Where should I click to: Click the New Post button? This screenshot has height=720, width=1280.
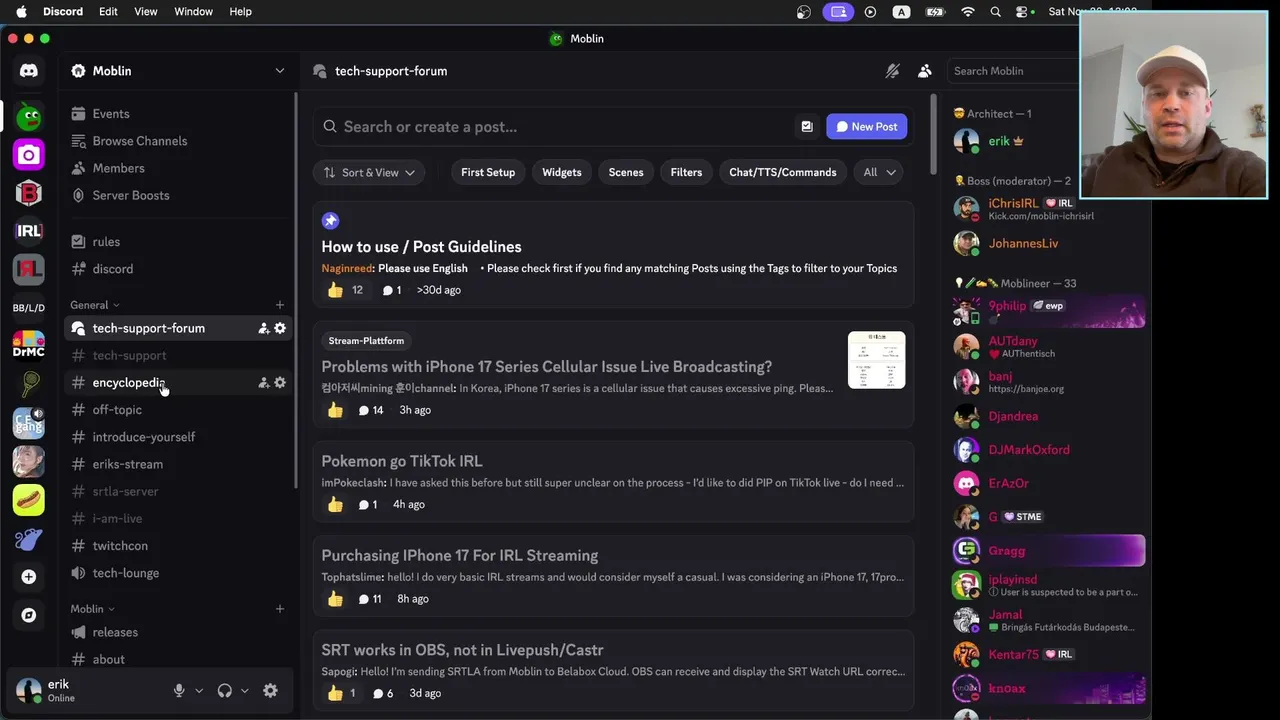866,127
